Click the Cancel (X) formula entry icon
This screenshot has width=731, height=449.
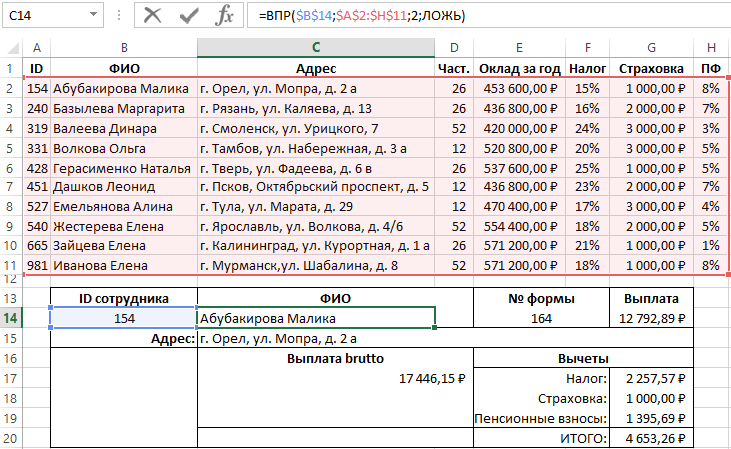152,15
